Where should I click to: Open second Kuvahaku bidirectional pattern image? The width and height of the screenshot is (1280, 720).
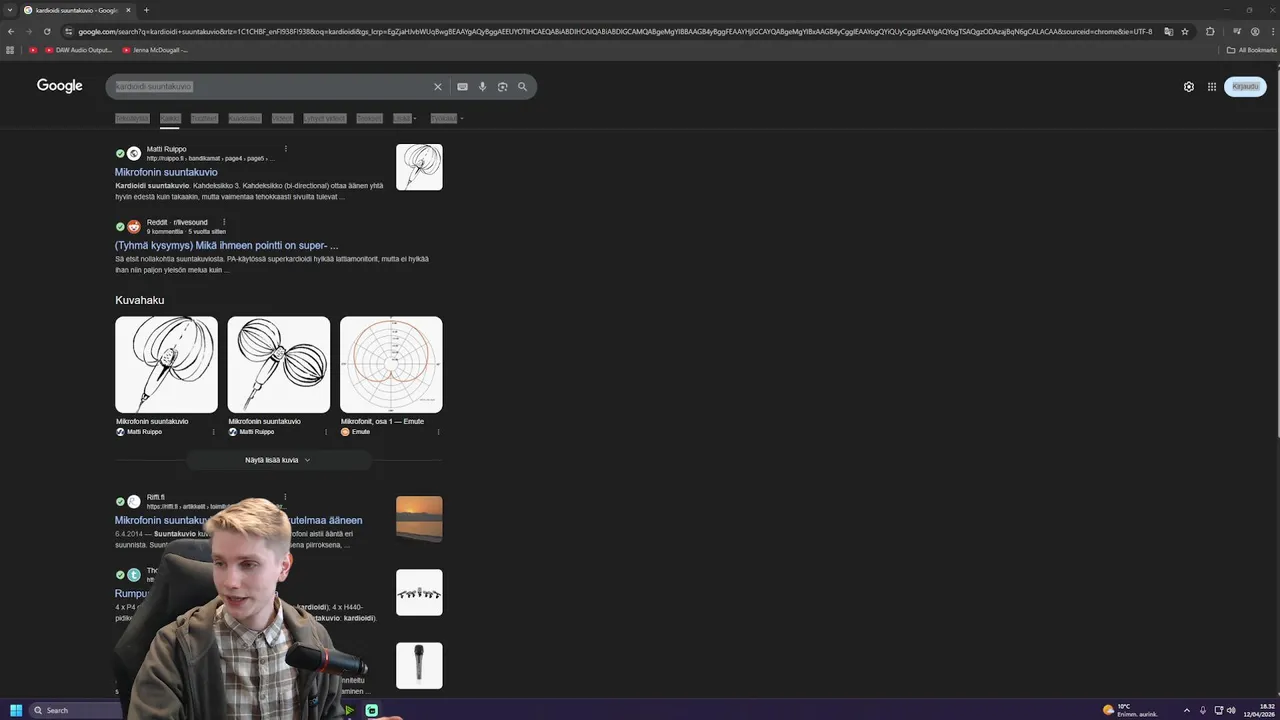tap(278, 365)
